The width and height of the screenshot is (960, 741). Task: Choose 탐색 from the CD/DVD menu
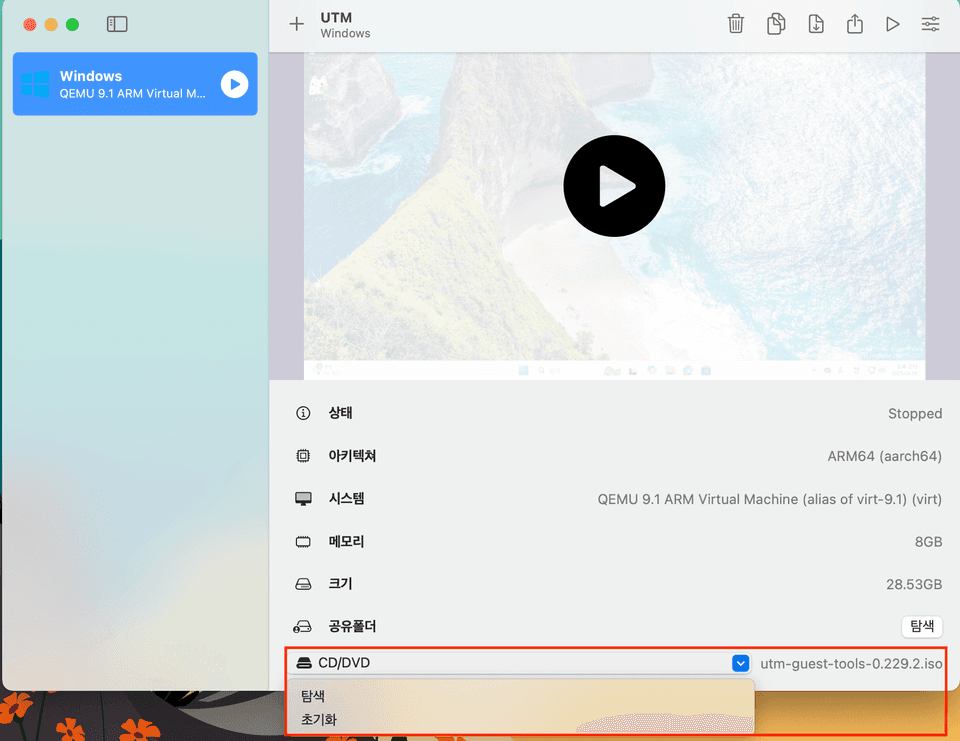pos(313,696)
